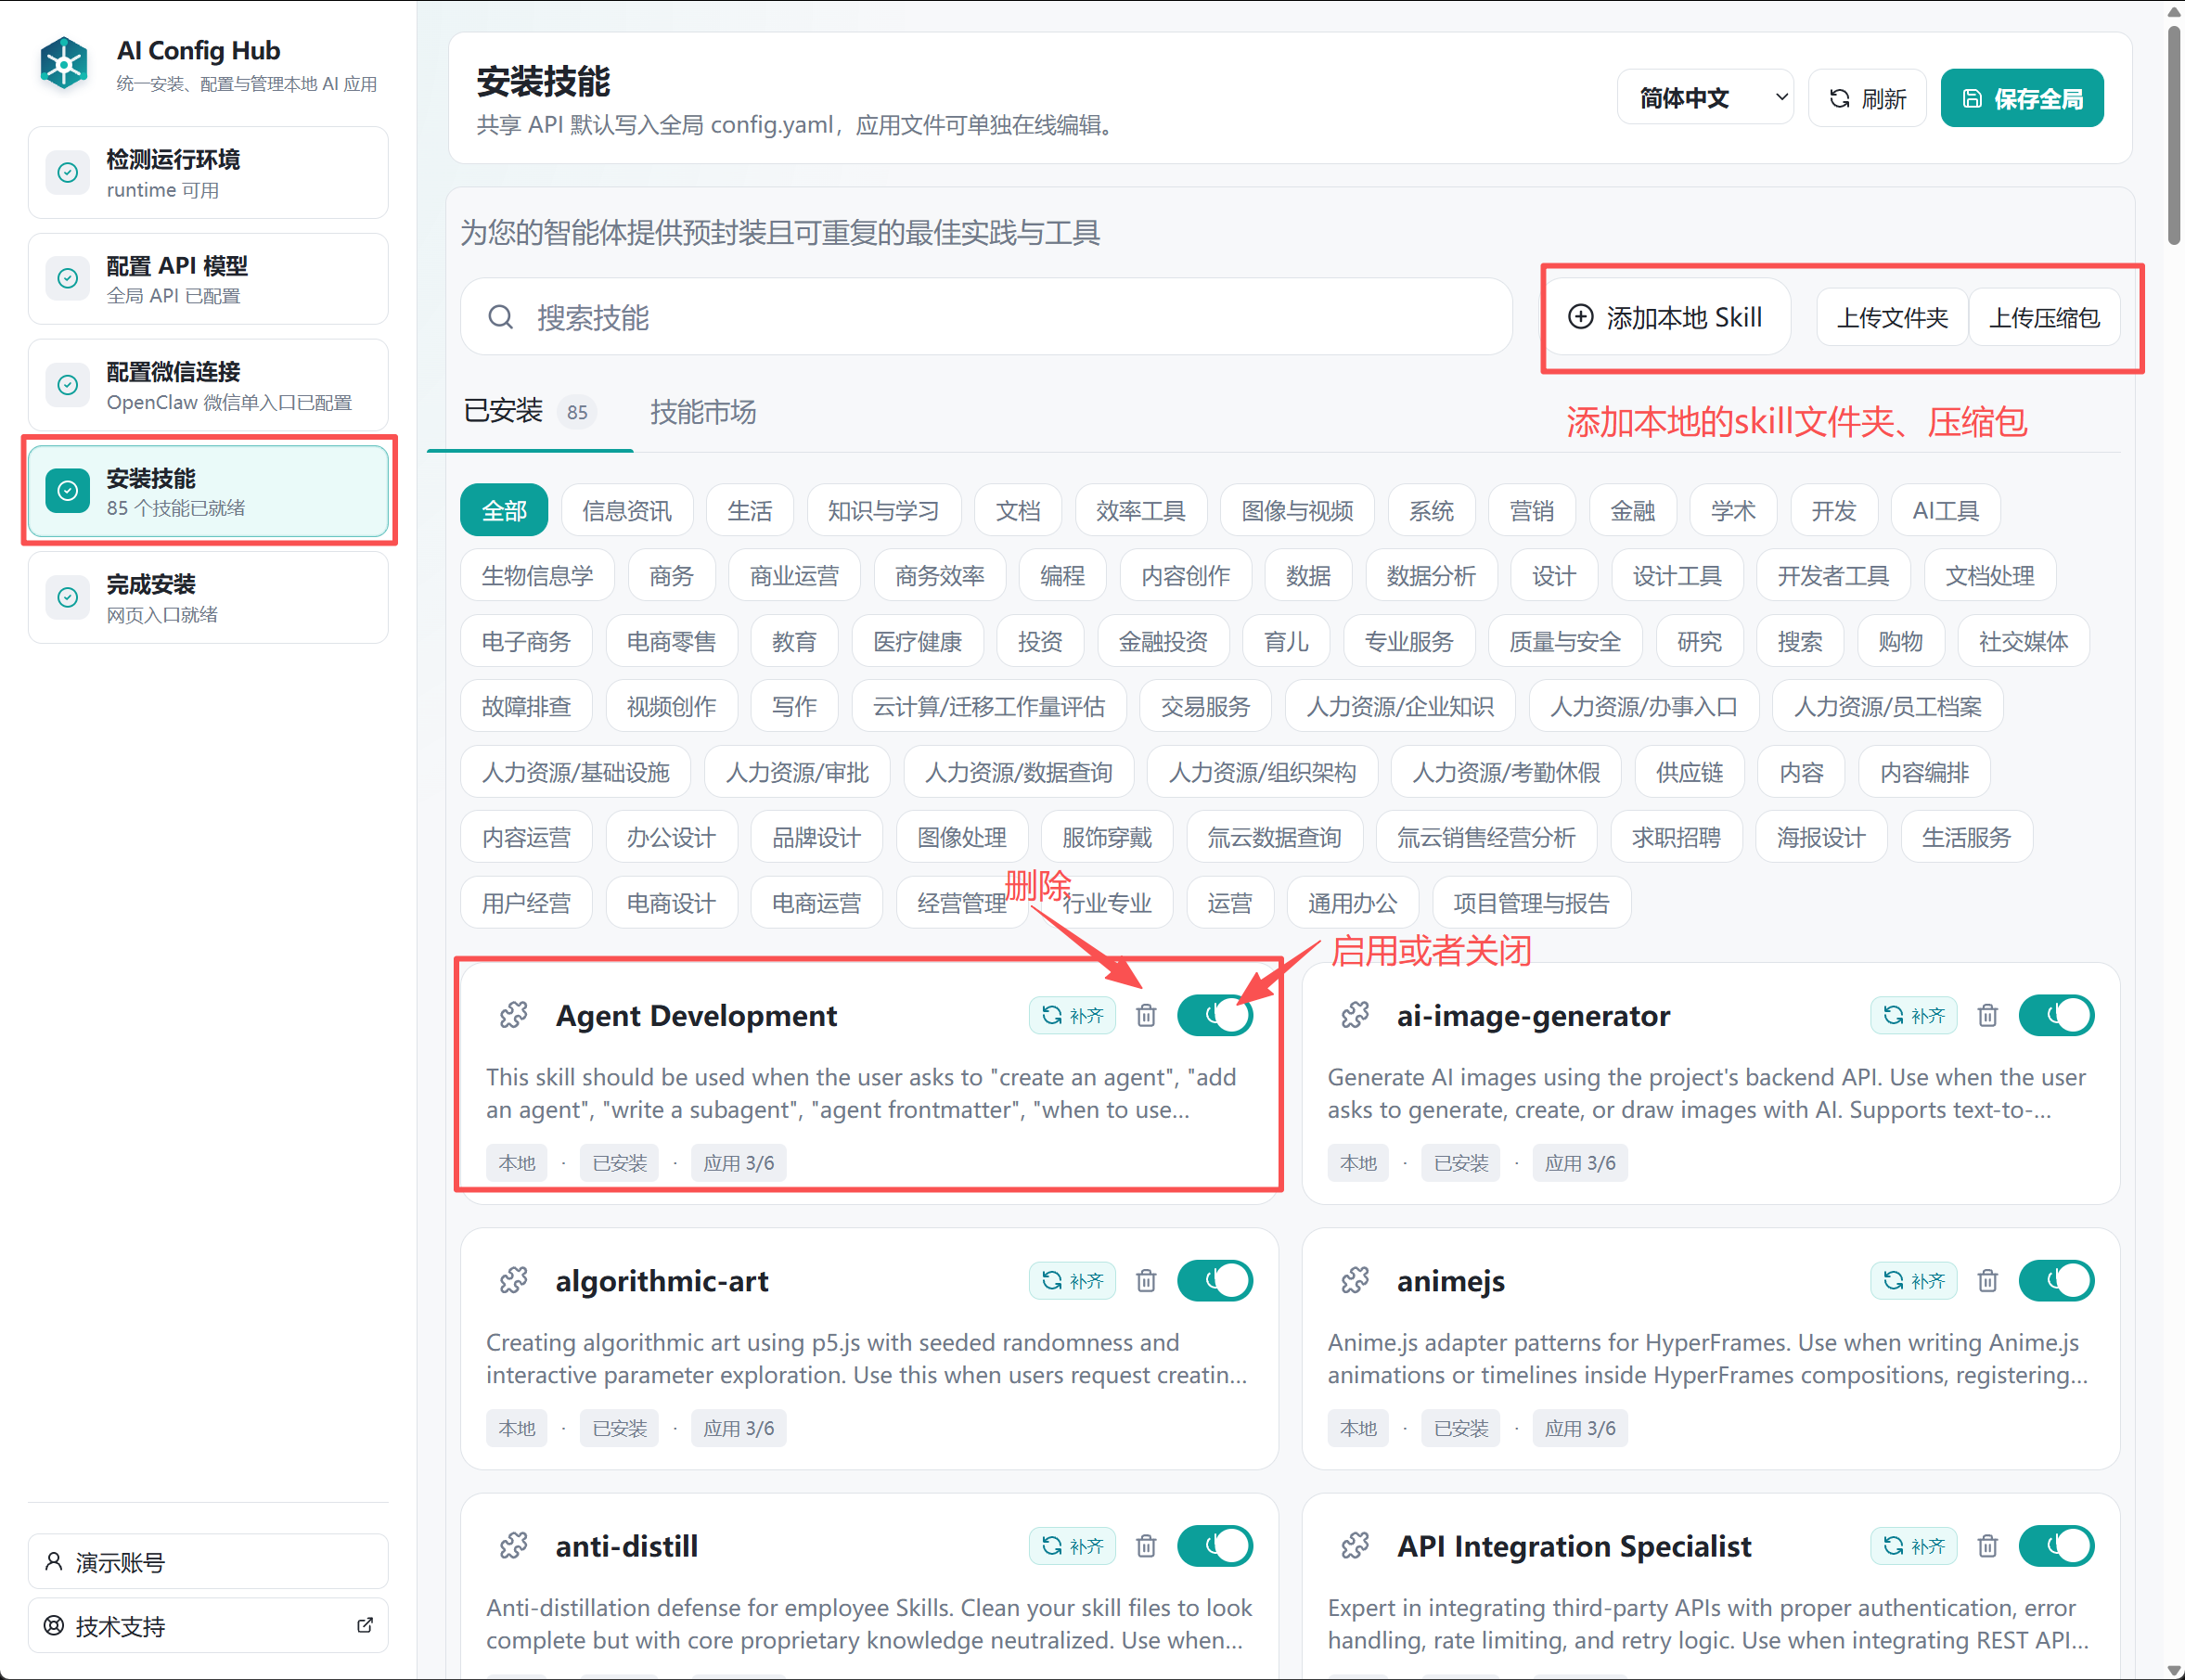Screen dimensions: 2185x1680
Task: Click puzzle icon of animejs
Action: click(x=1355, y=1281)
